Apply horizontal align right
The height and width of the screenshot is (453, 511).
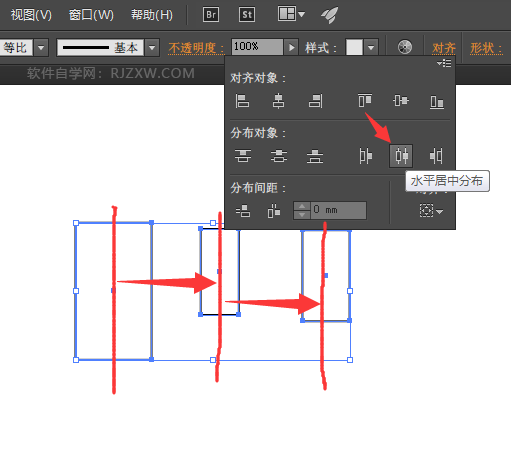[x=315, y=101]
